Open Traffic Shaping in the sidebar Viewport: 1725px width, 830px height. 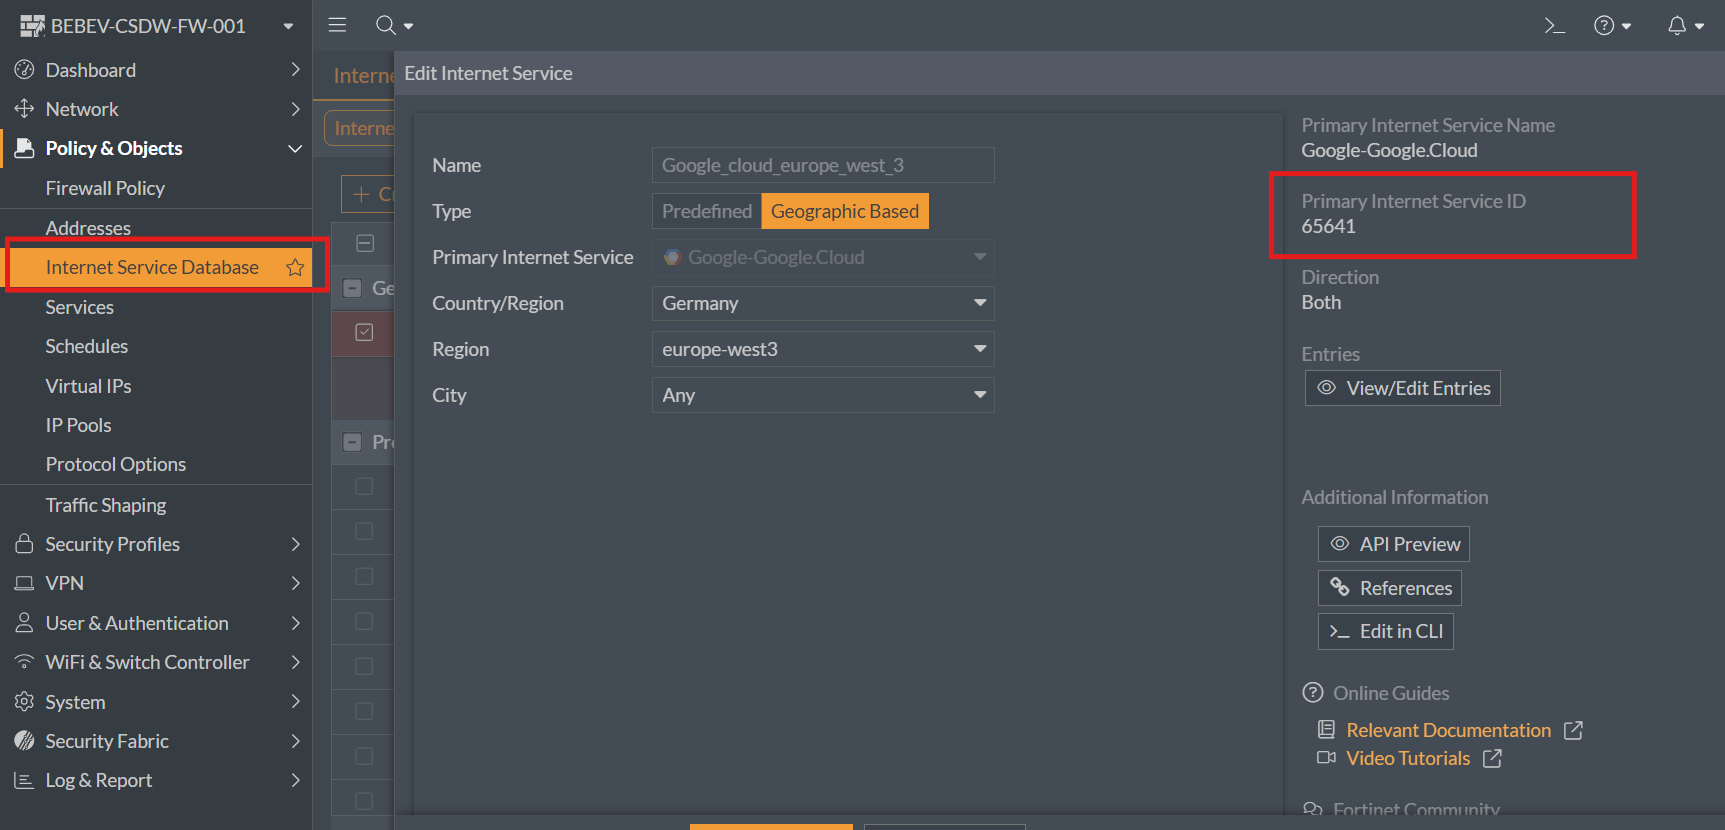click(106, 505)
